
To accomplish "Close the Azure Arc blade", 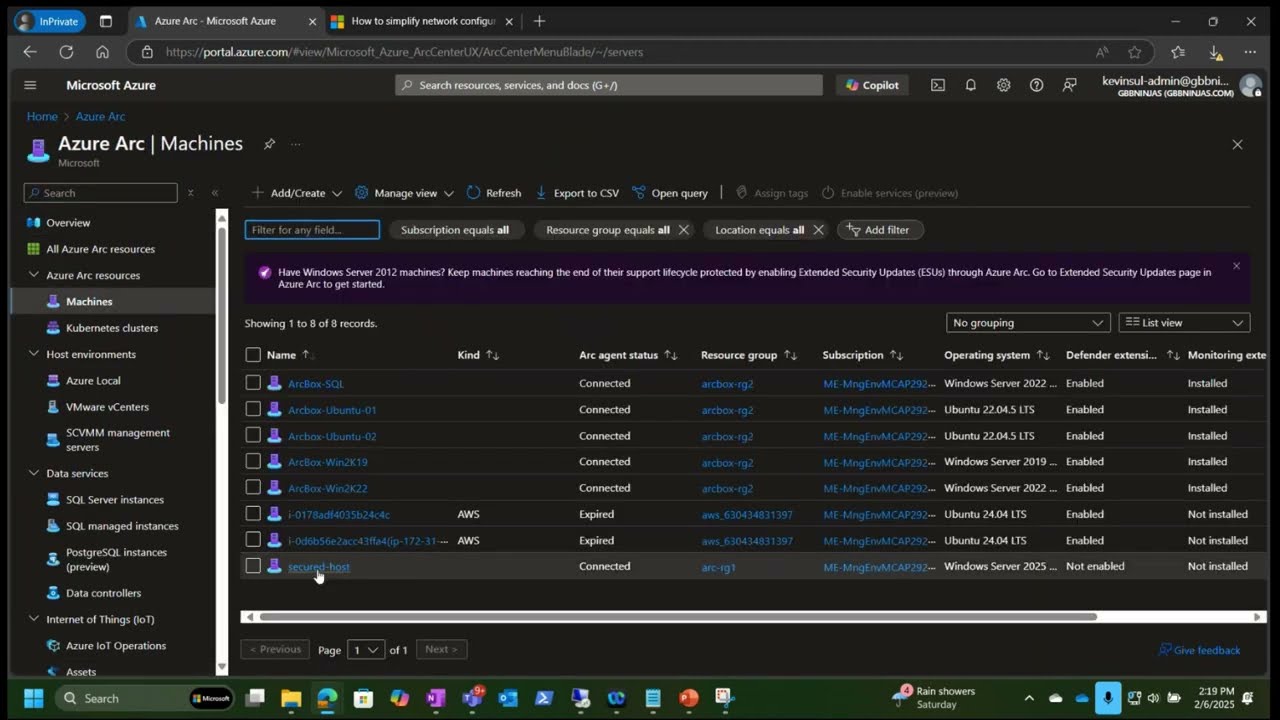I will pyautogui.click(x=1237, y=144).
